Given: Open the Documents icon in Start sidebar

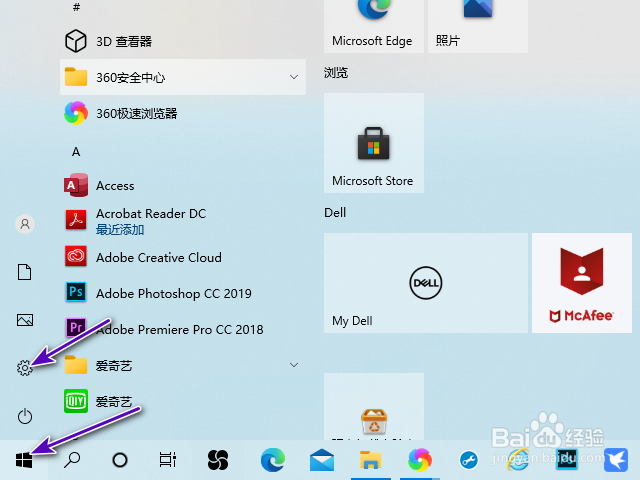Looking at the screenshot, I should coord(24,272).
